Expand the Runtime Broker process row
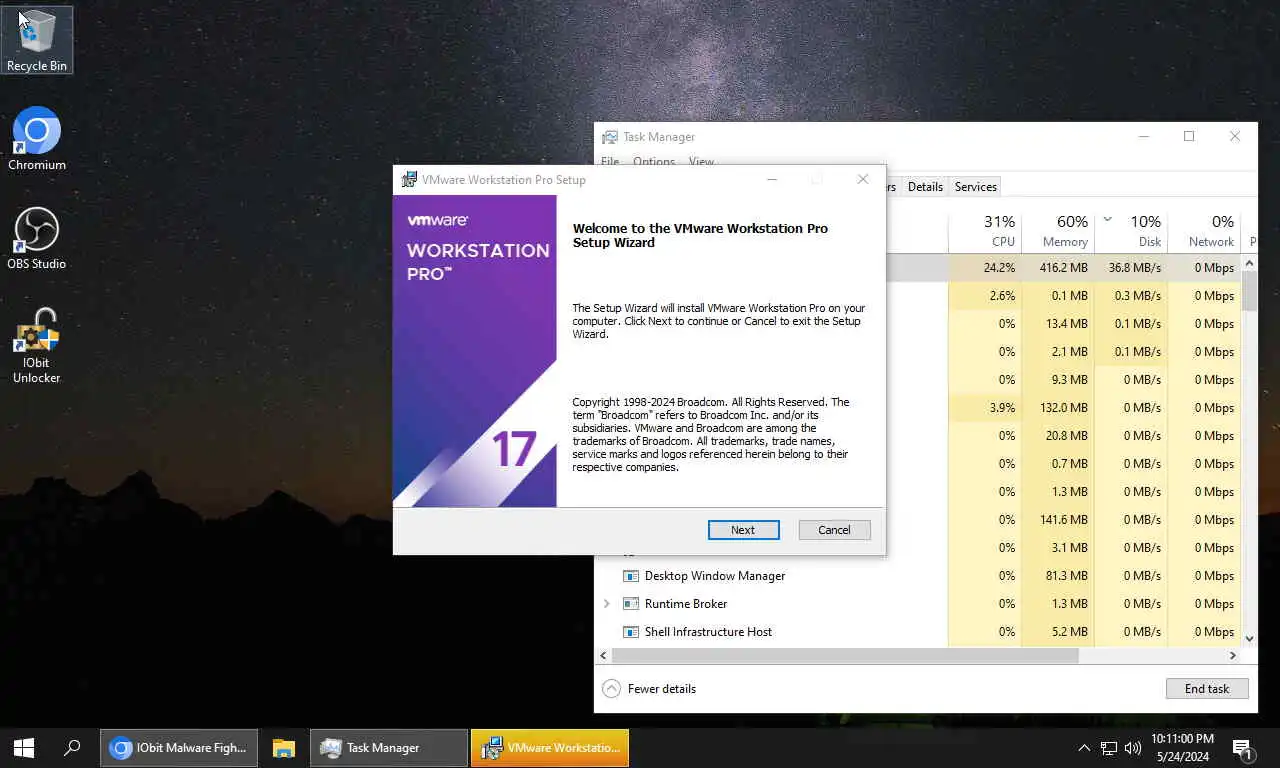1280x768 pixels. coord(606,604)
